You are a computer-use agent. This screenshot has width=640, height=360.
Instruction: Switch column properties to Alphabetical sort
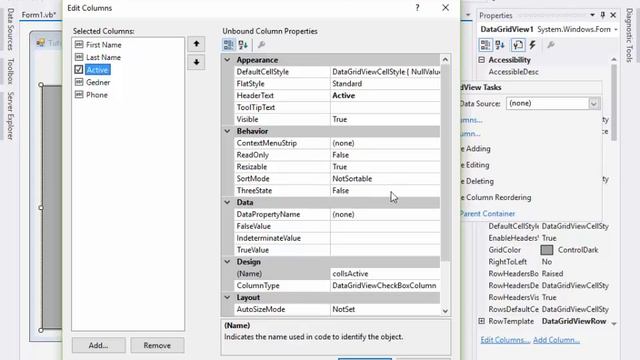coord(243,44)
